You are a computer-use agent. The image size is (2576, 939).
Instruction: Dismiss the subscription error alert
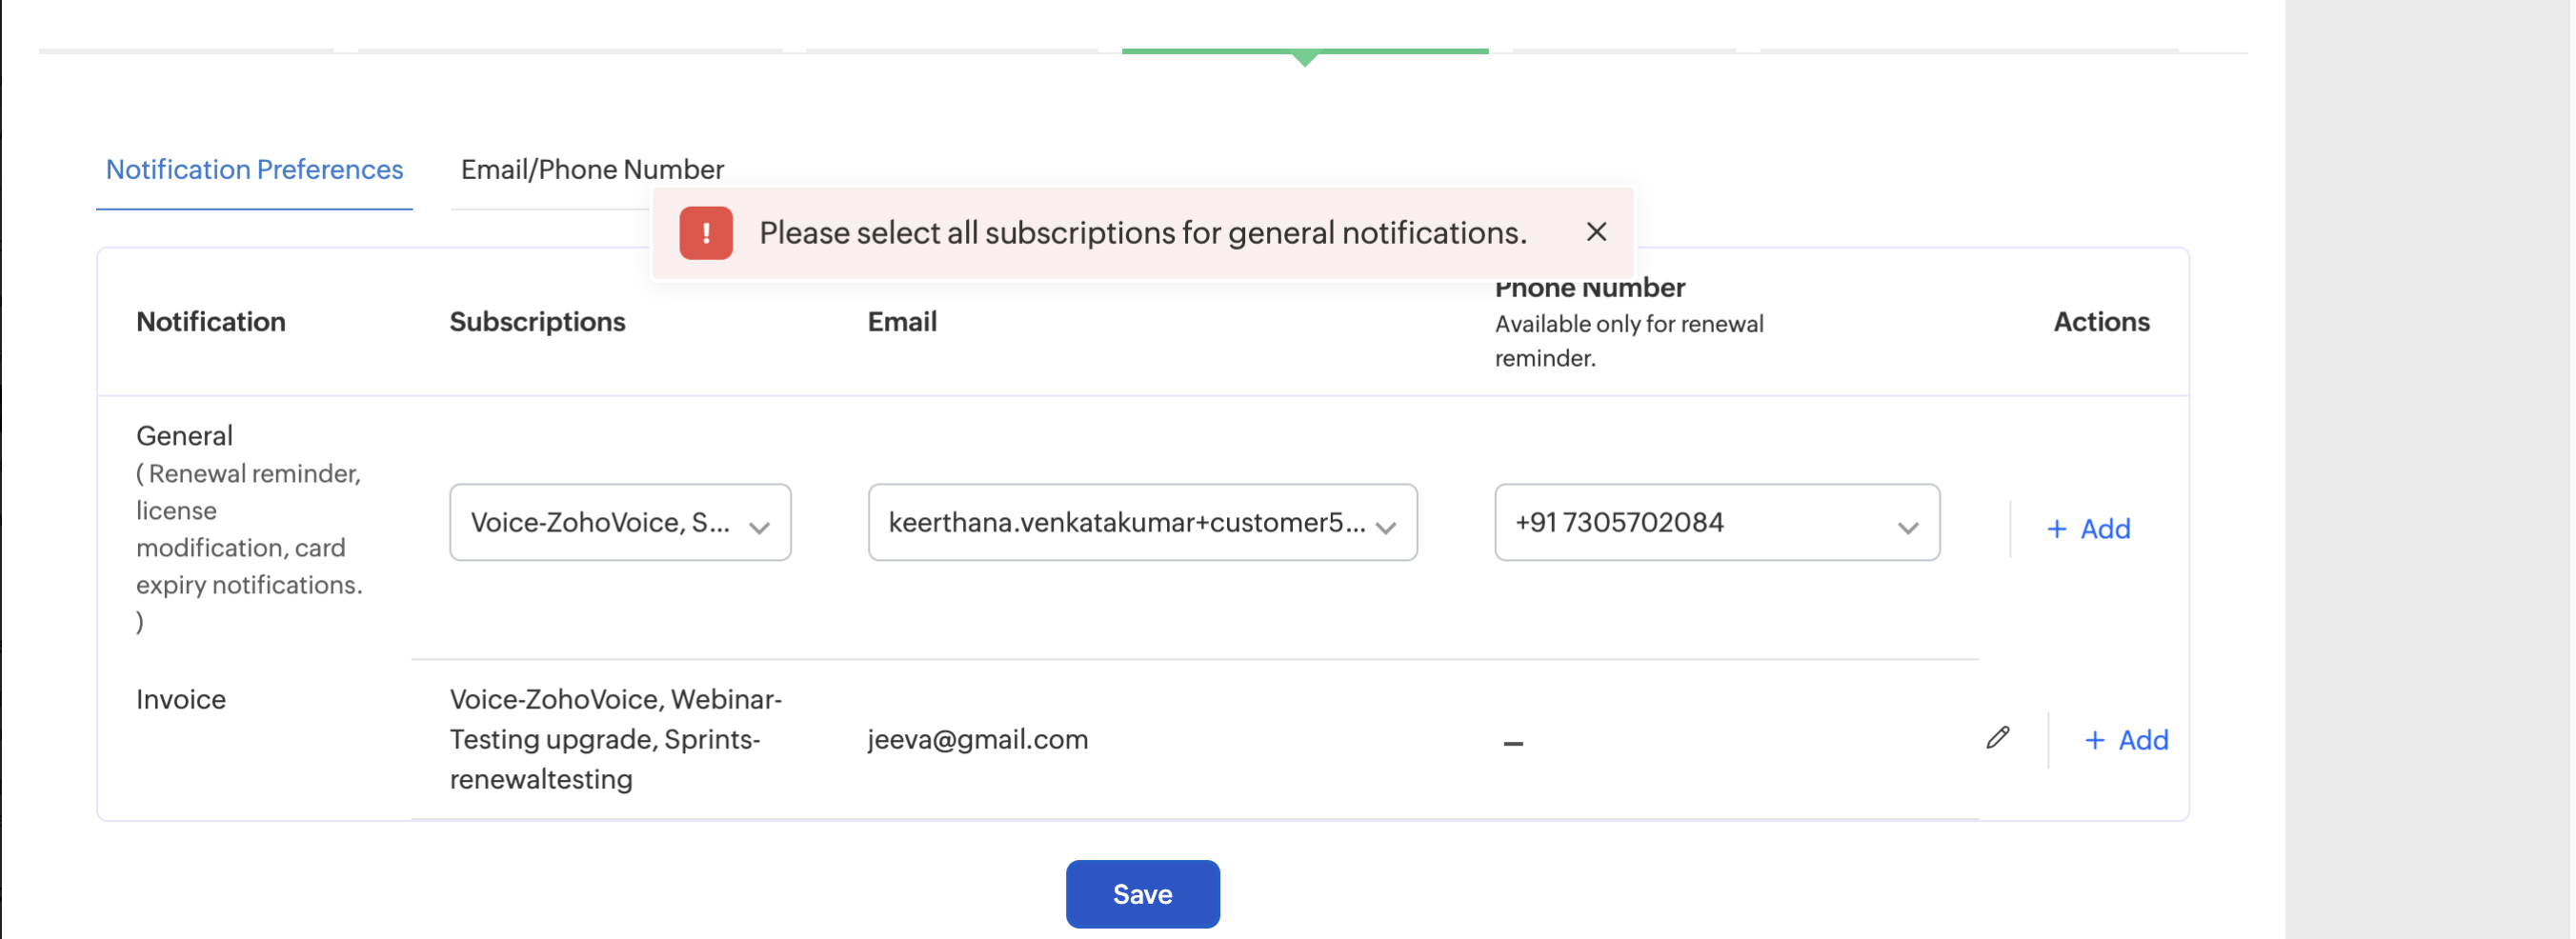(1596, 232)
